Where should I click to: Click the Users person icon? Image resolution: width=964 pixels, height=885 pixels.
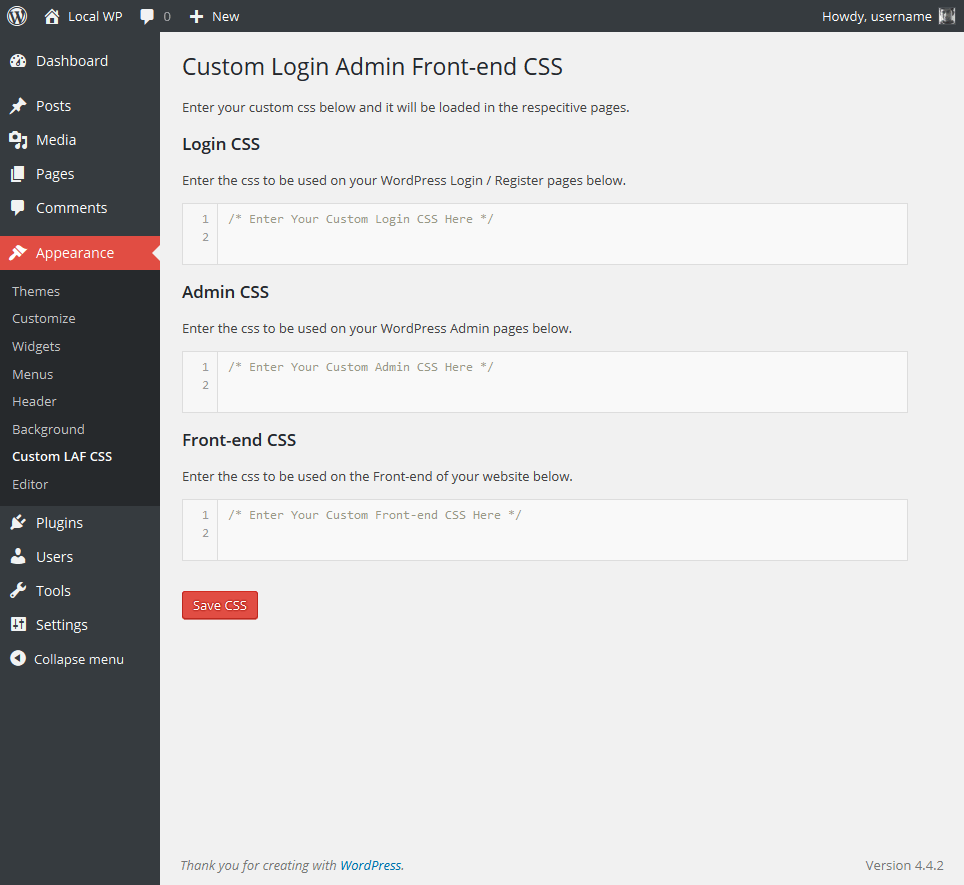click(18, 556)
